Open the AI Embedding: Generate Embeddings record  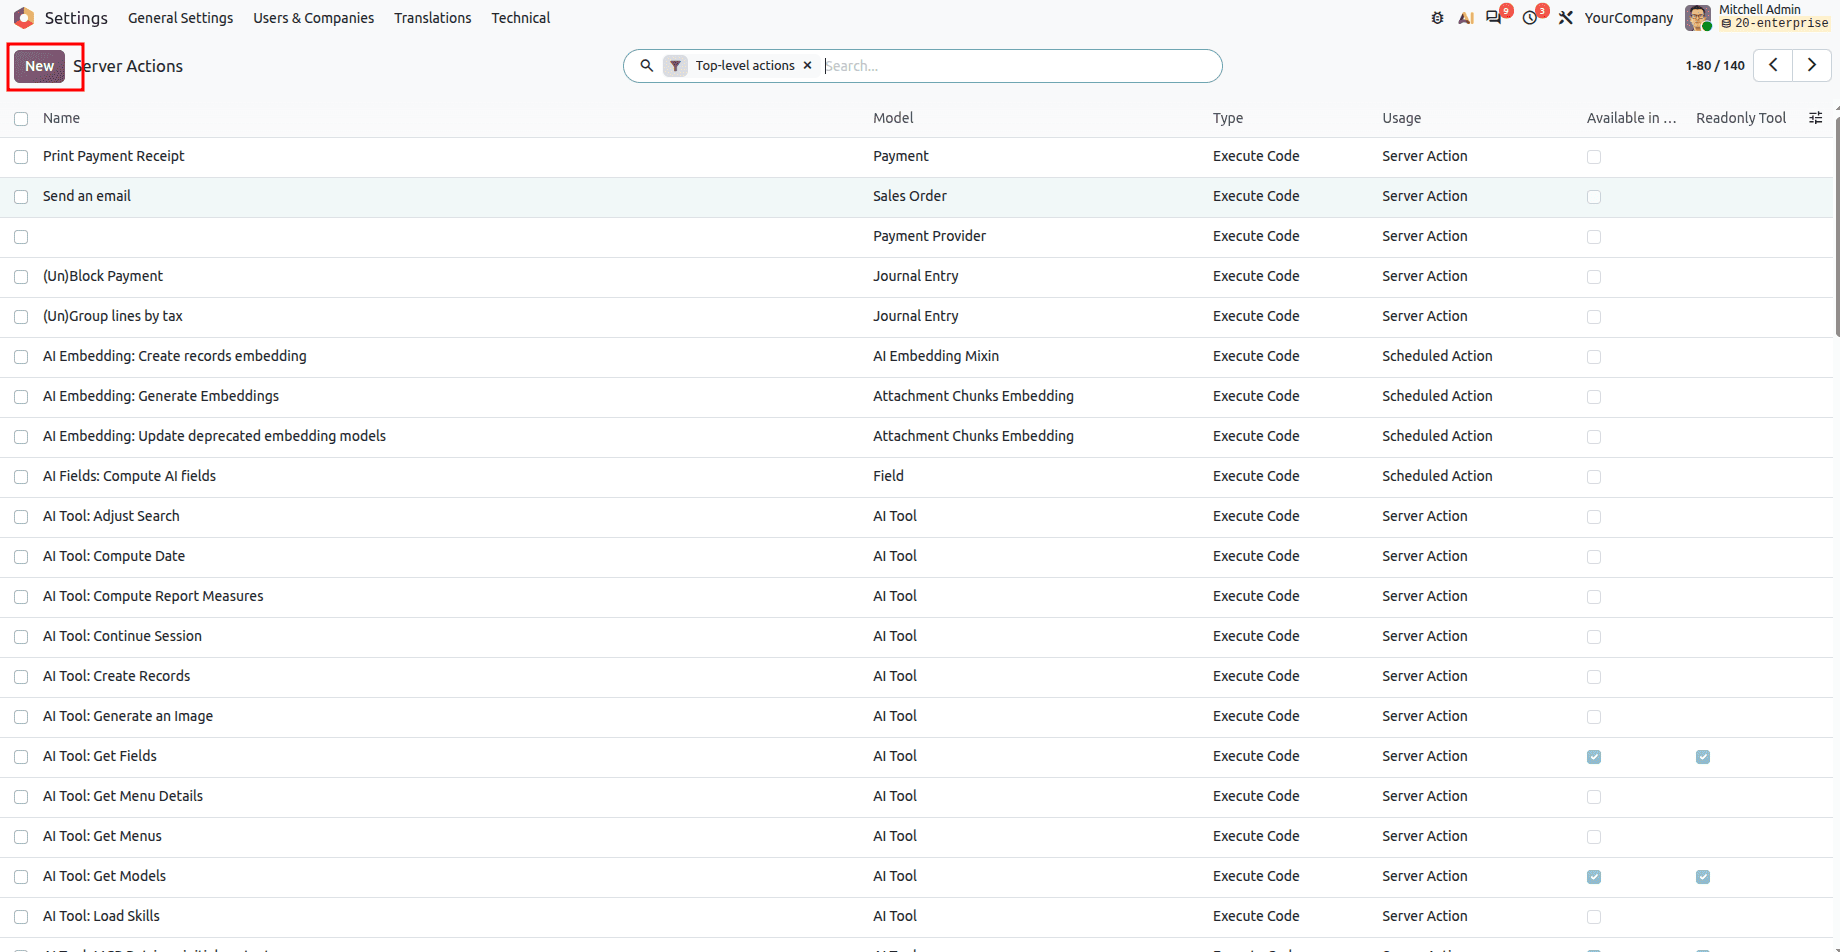pos(161,396)
